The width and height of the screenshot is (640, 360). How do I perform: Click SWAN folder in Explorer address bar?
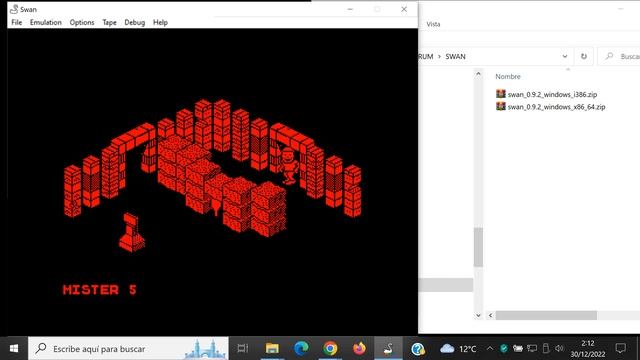[455, 56]
